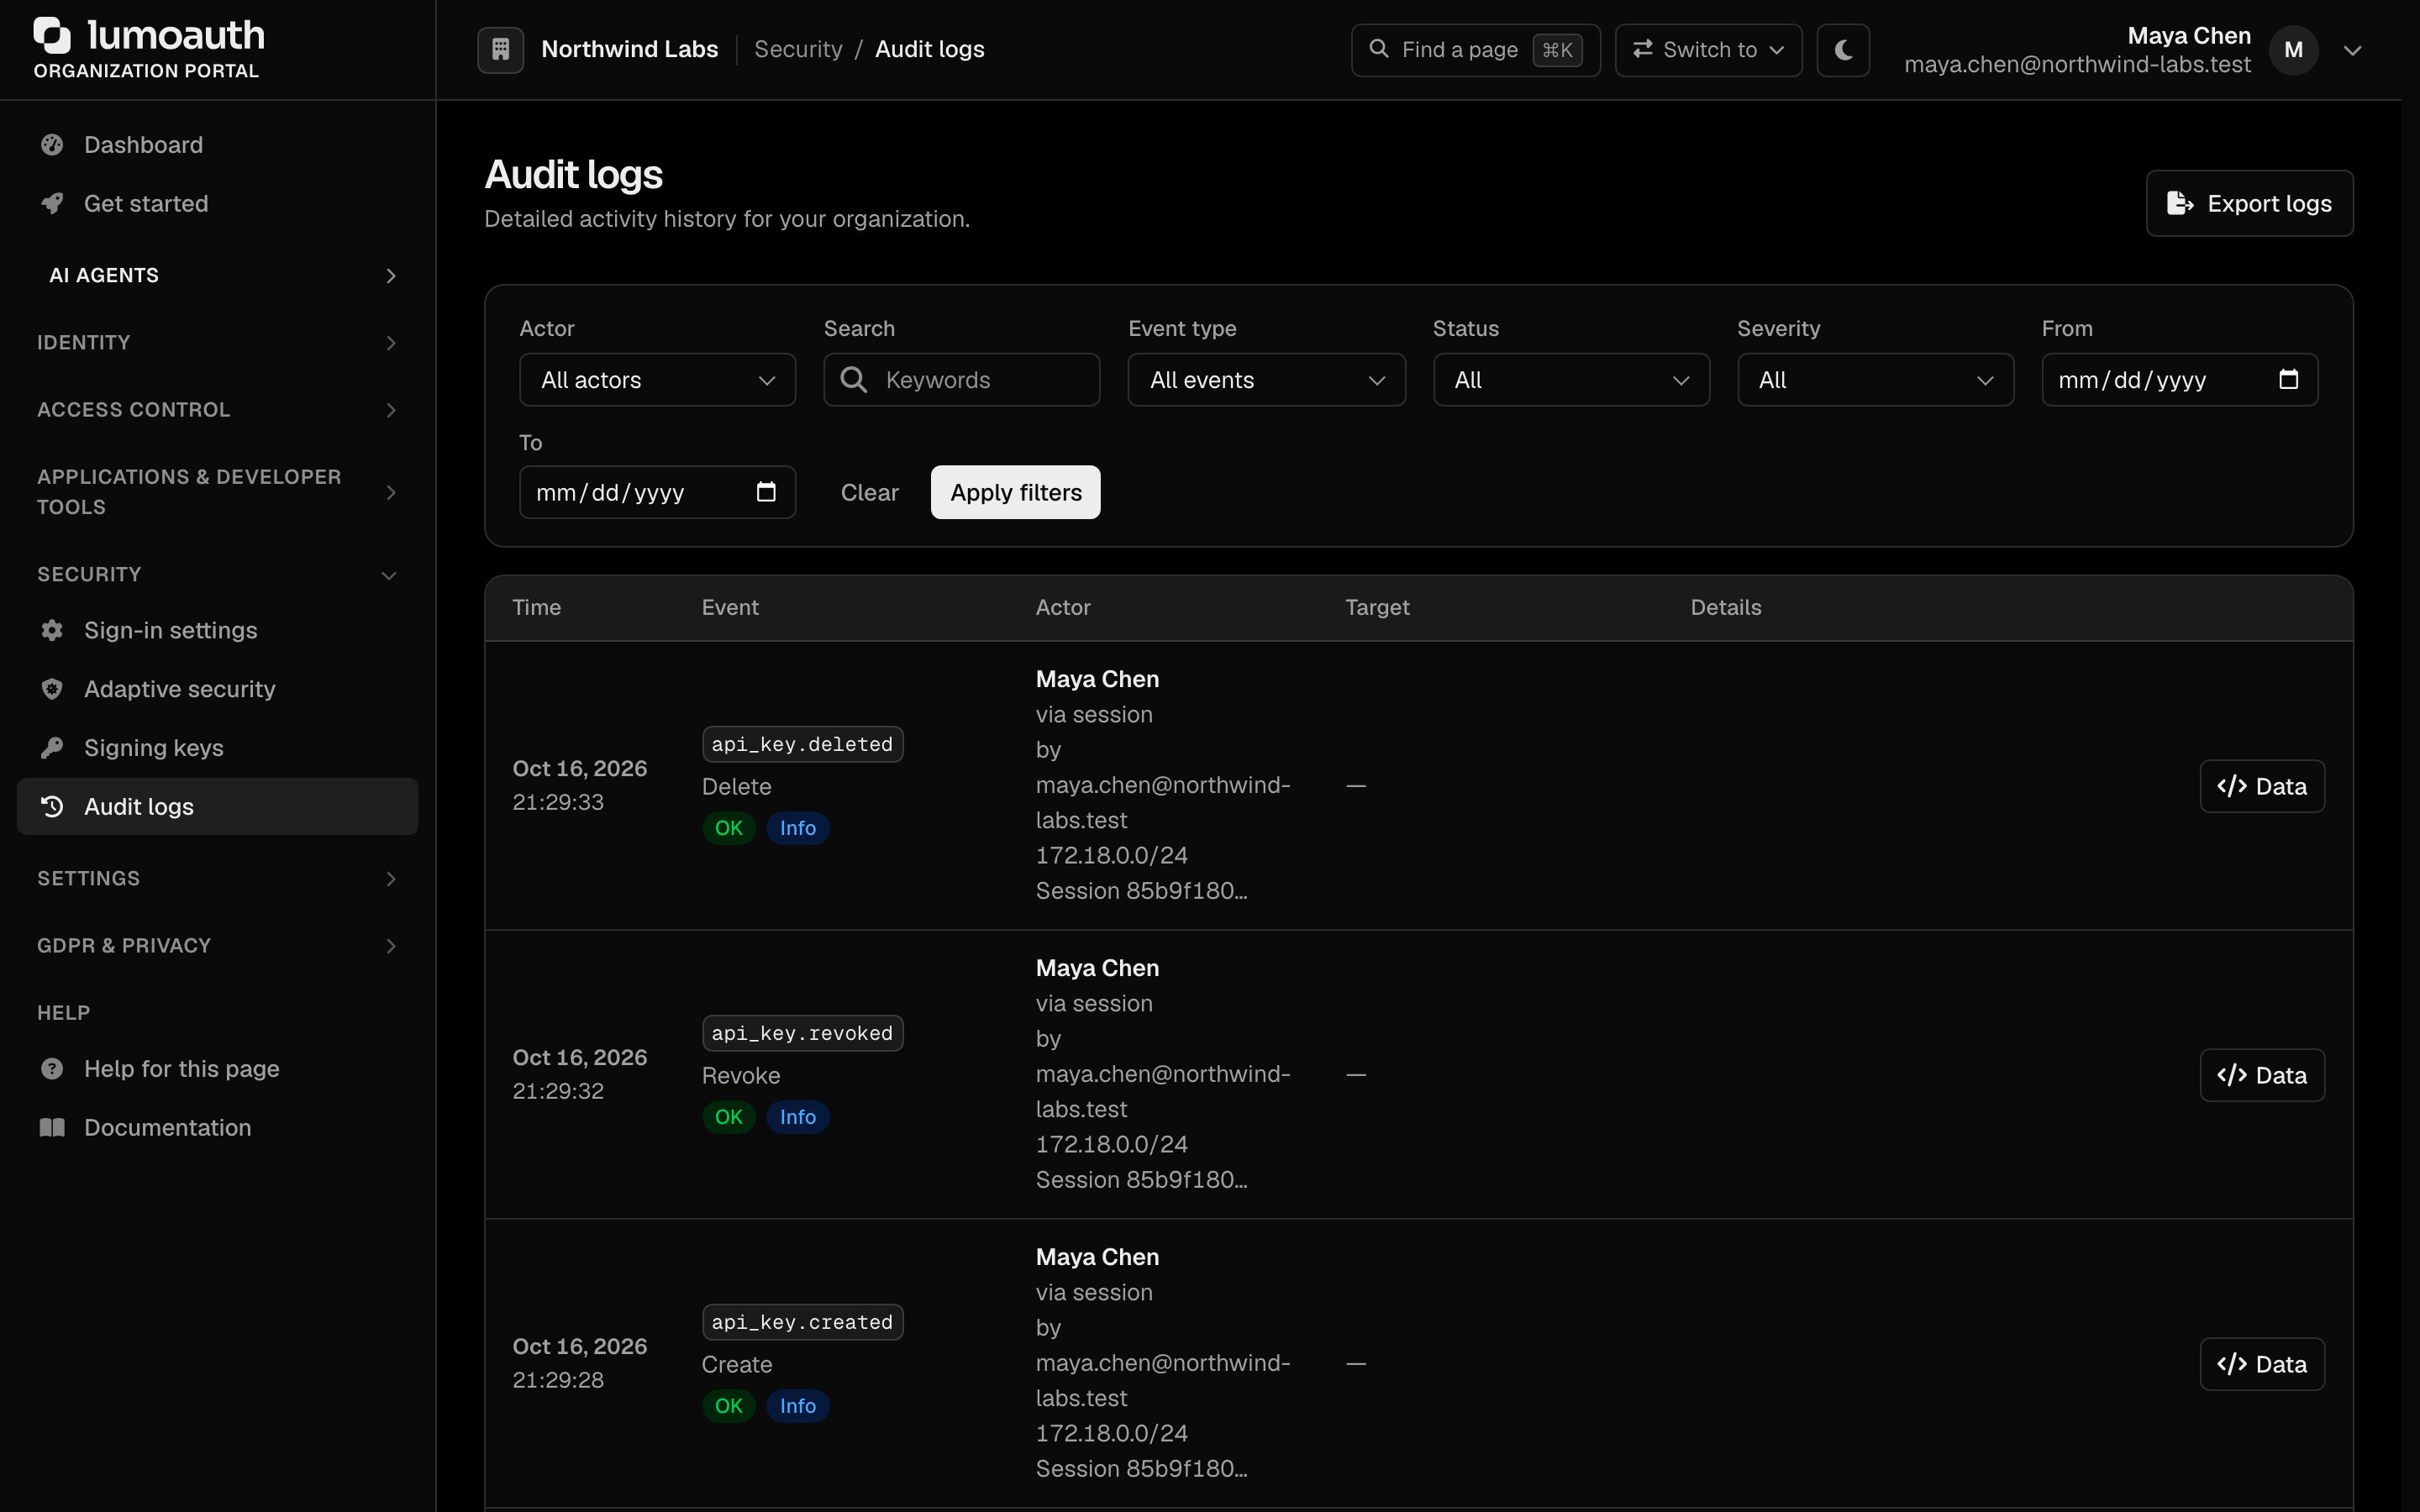View Data for api_key.revoked event

coord(2262,1076)
